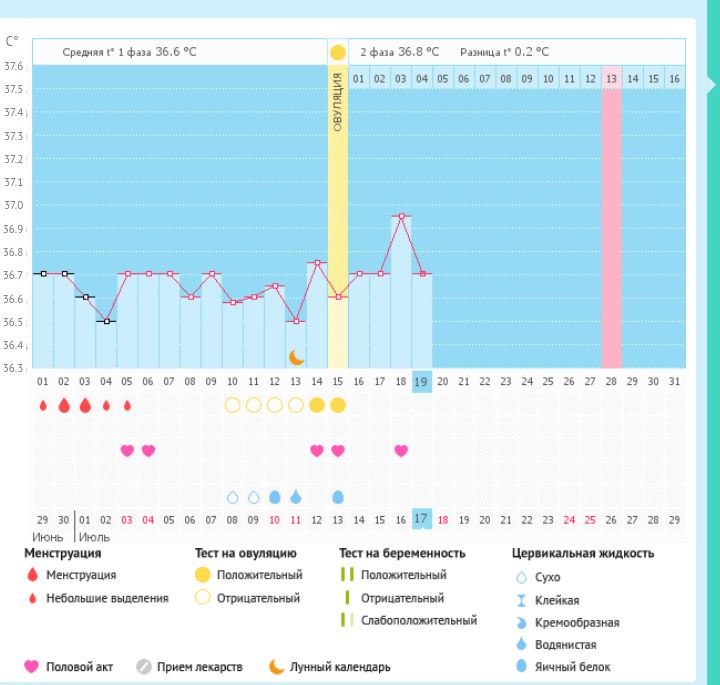This screenshot has height=685, width=720.
Task: Select the menstruation drop on cycle day 02
Action: pyautogui.click(x=64, y=405)
